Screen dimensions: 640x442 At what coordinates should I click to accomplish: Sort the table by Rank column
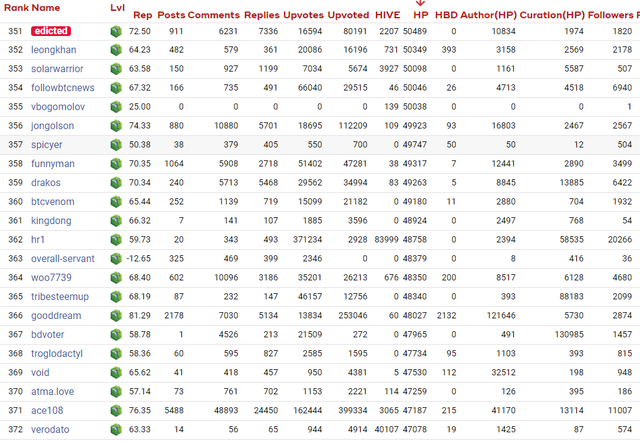(x=15, y=8)
